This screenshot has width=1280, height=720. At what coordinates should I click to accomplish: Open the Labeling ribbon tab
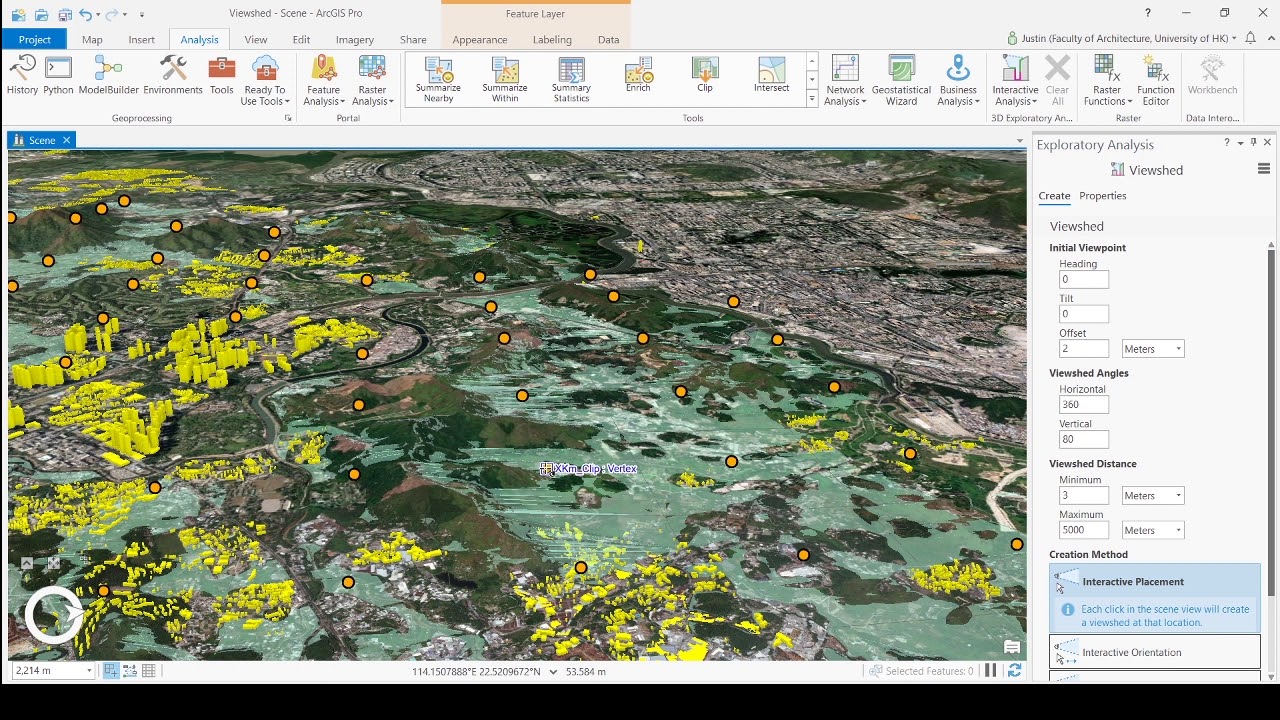[552, 39]
